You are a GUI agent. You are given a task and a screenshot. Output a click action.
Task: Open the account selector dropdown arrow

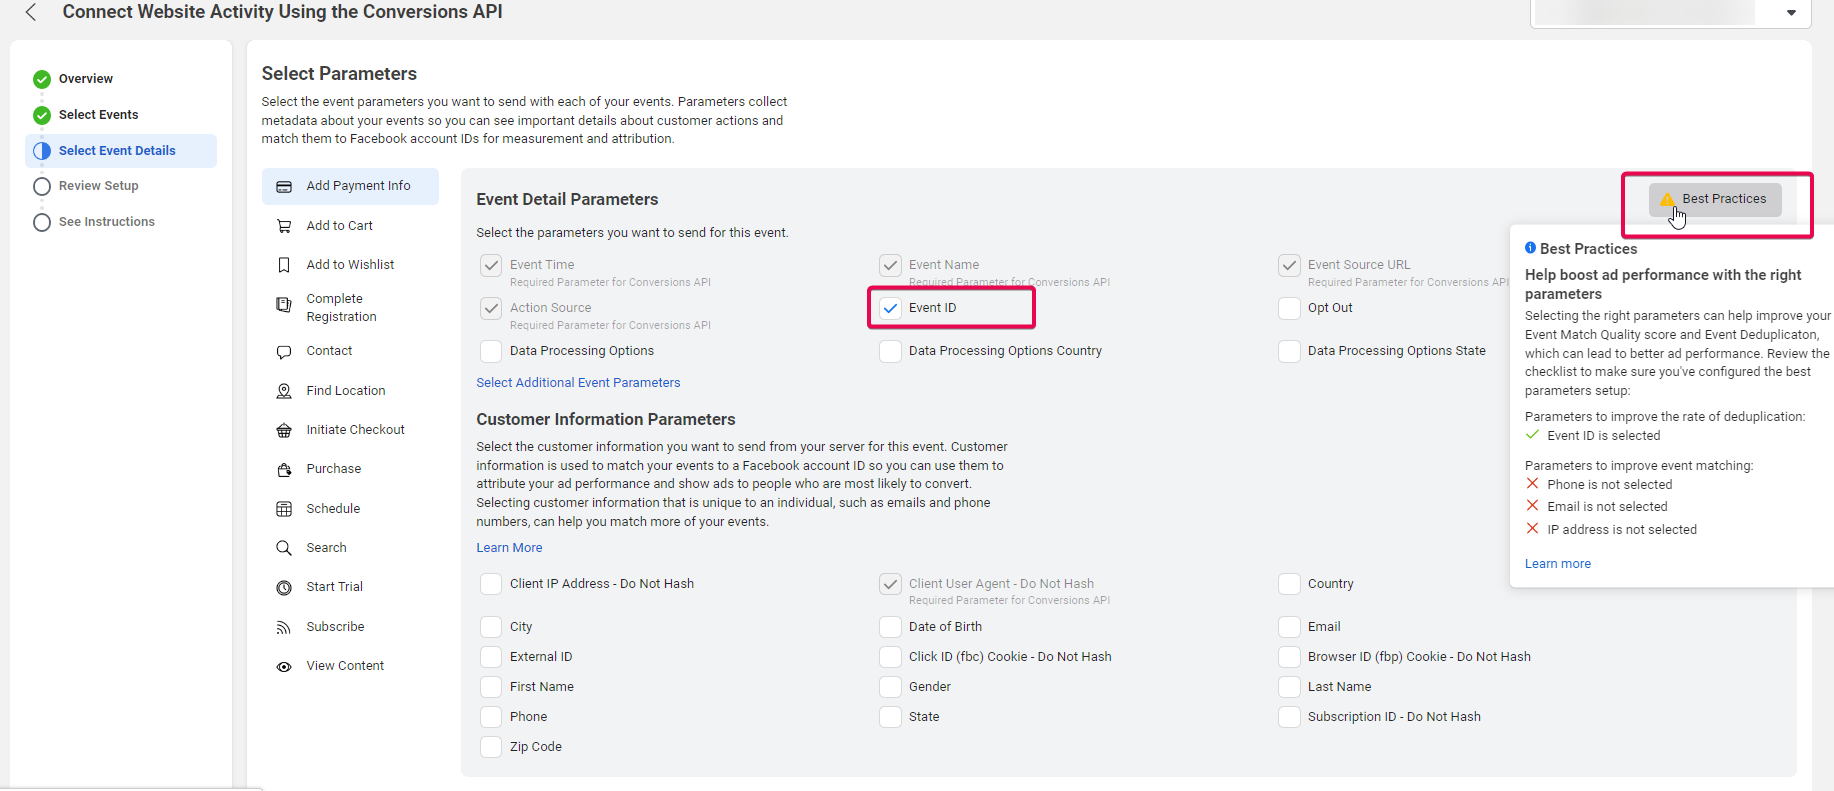point(1791,13)
